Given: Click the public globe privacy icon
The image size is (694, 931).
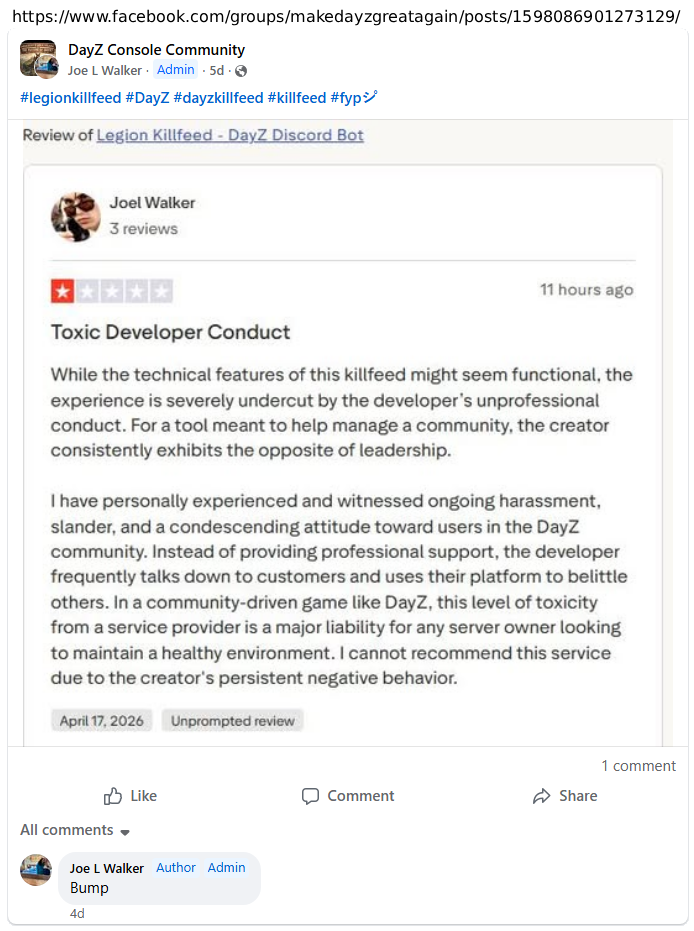Looking at the screenshot, I should pos(241,71).
